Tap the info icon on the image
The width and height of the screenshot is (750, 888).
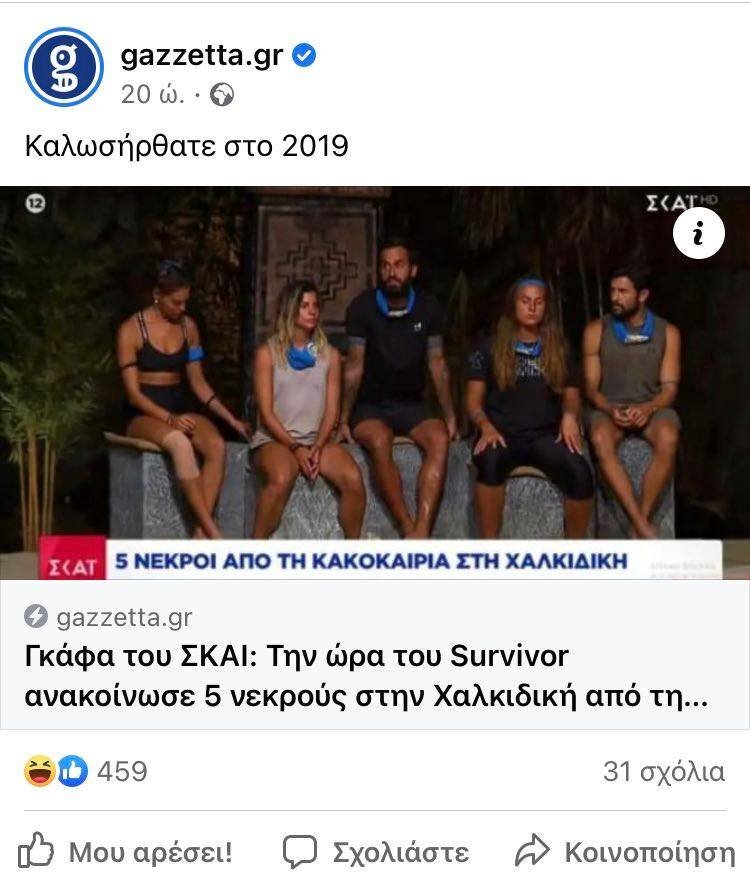(x=698, y=233)
